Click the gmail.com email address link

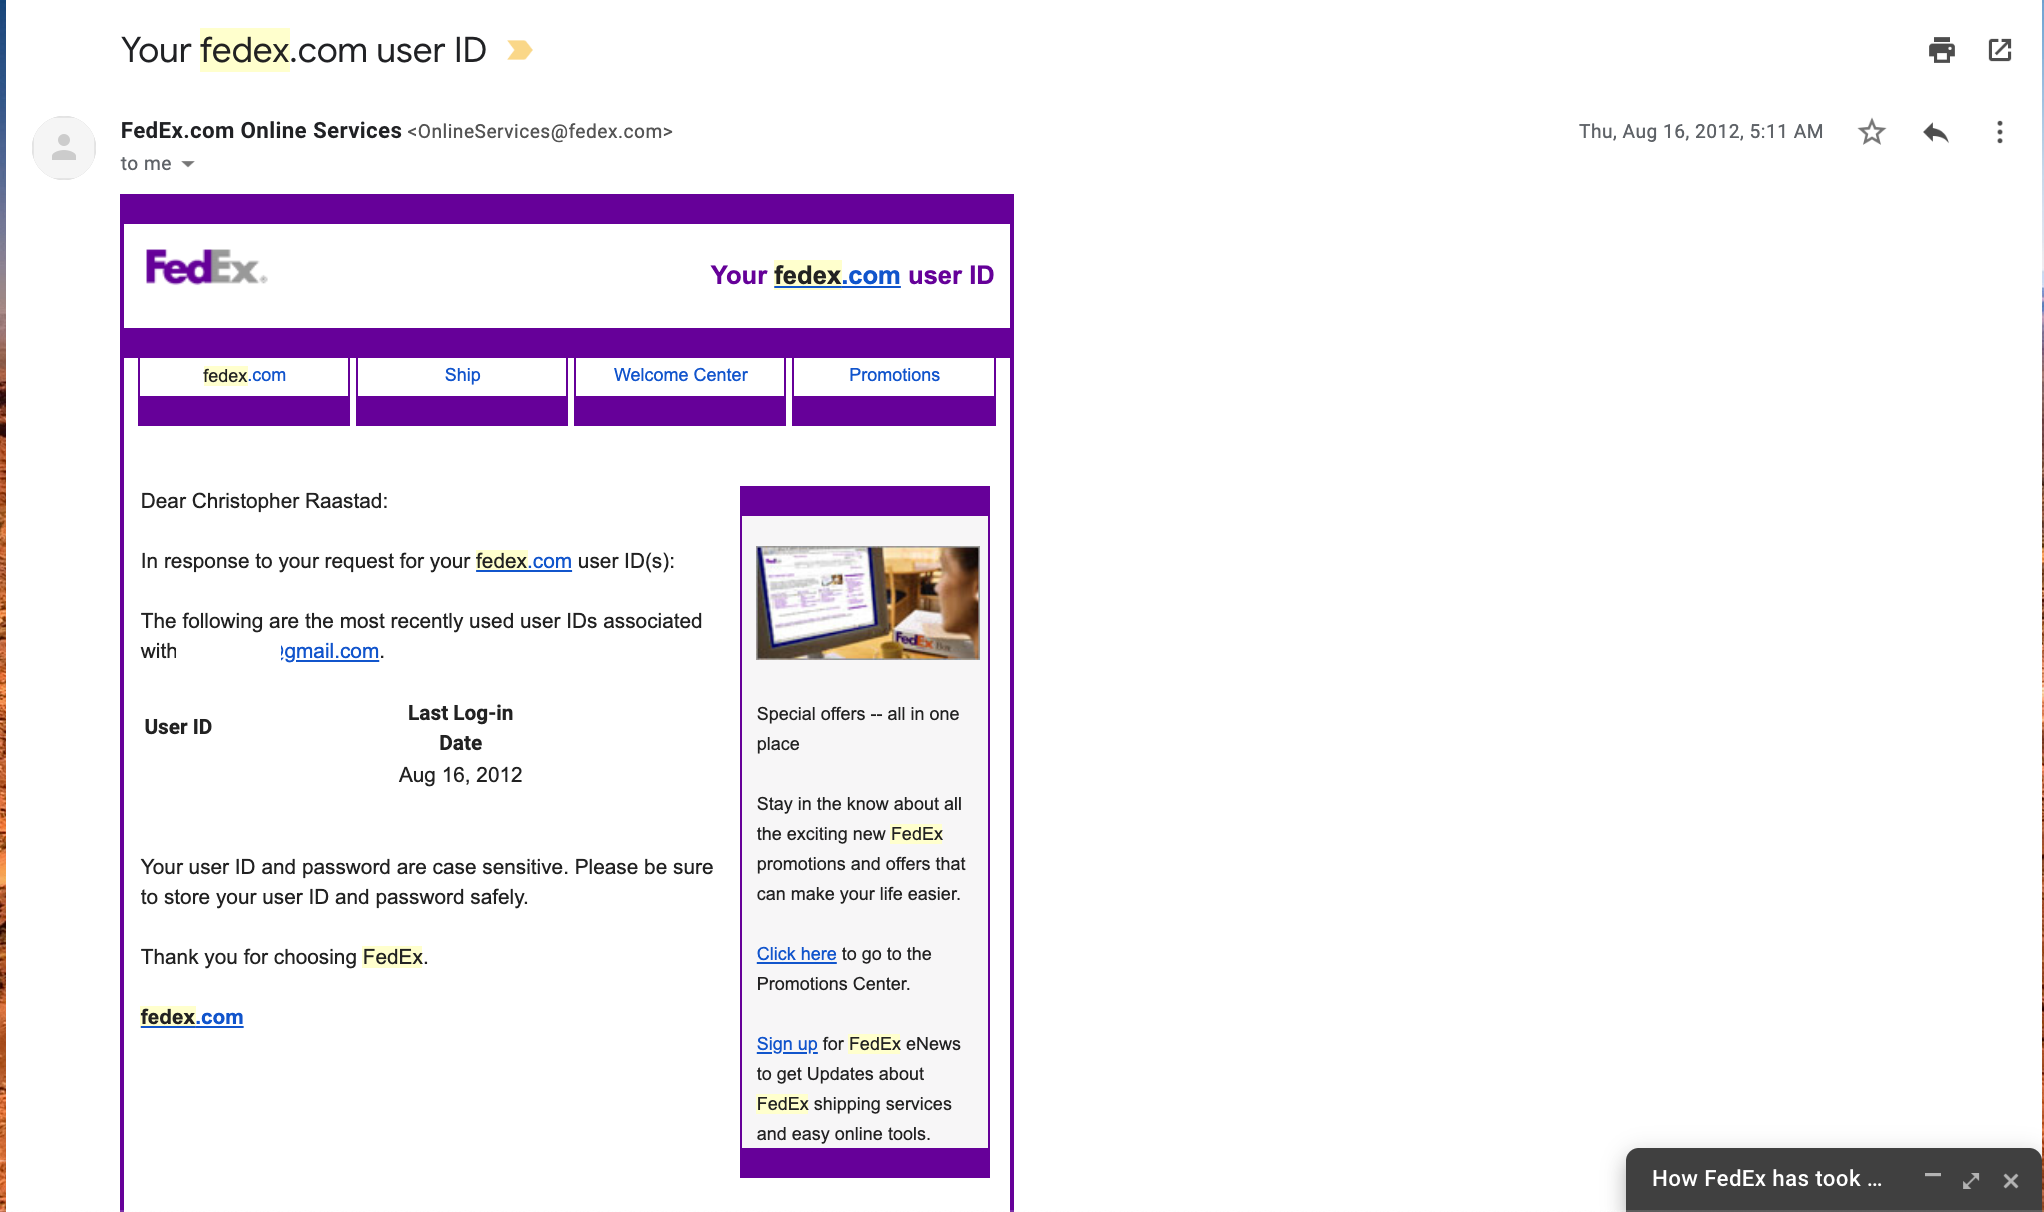click(x=330, y=651)
